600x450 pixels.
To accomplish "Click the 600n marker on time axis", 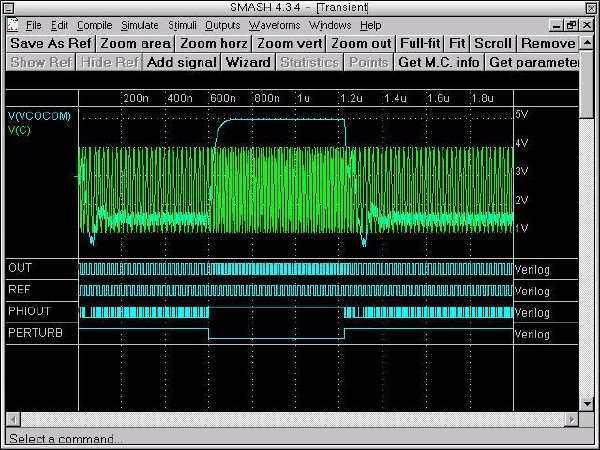I will coord(222,100).
